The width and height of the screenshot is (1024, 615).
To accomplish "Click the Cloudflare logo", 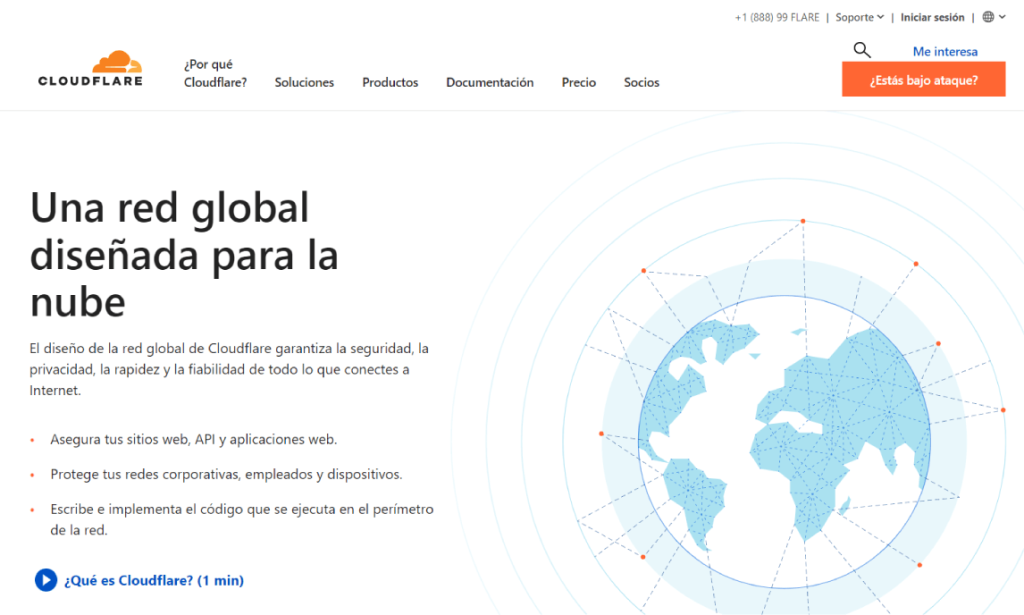I will (90, 69).
